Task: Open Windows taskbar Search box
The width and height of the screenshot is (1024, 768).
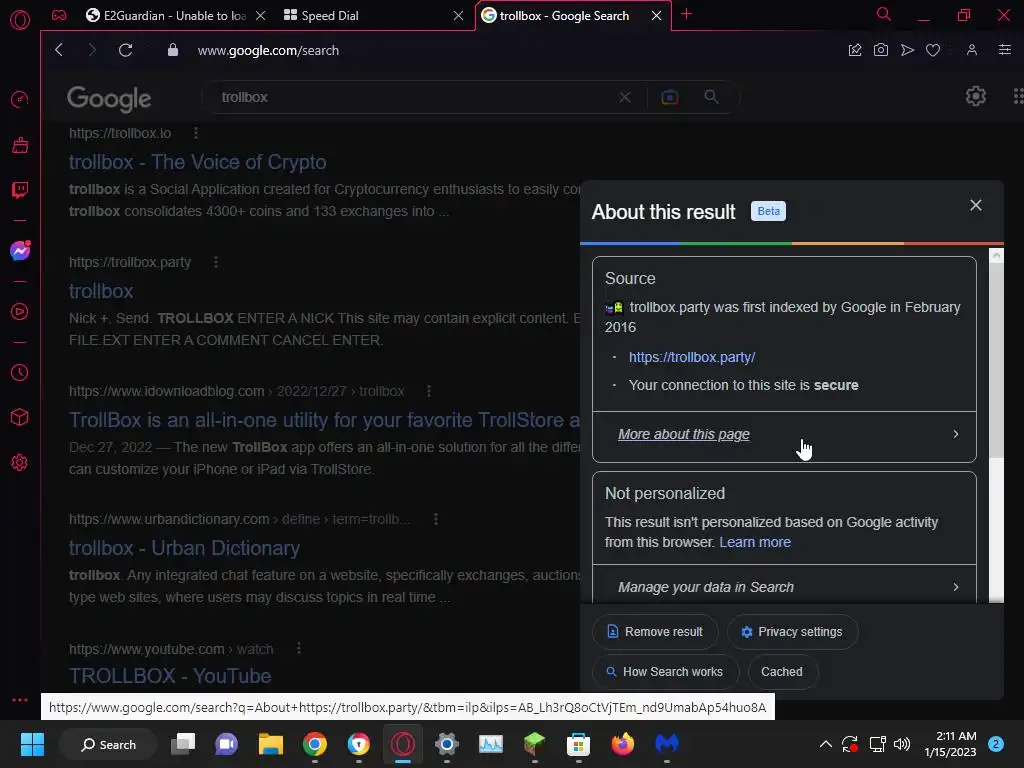Action: (108, 744)
